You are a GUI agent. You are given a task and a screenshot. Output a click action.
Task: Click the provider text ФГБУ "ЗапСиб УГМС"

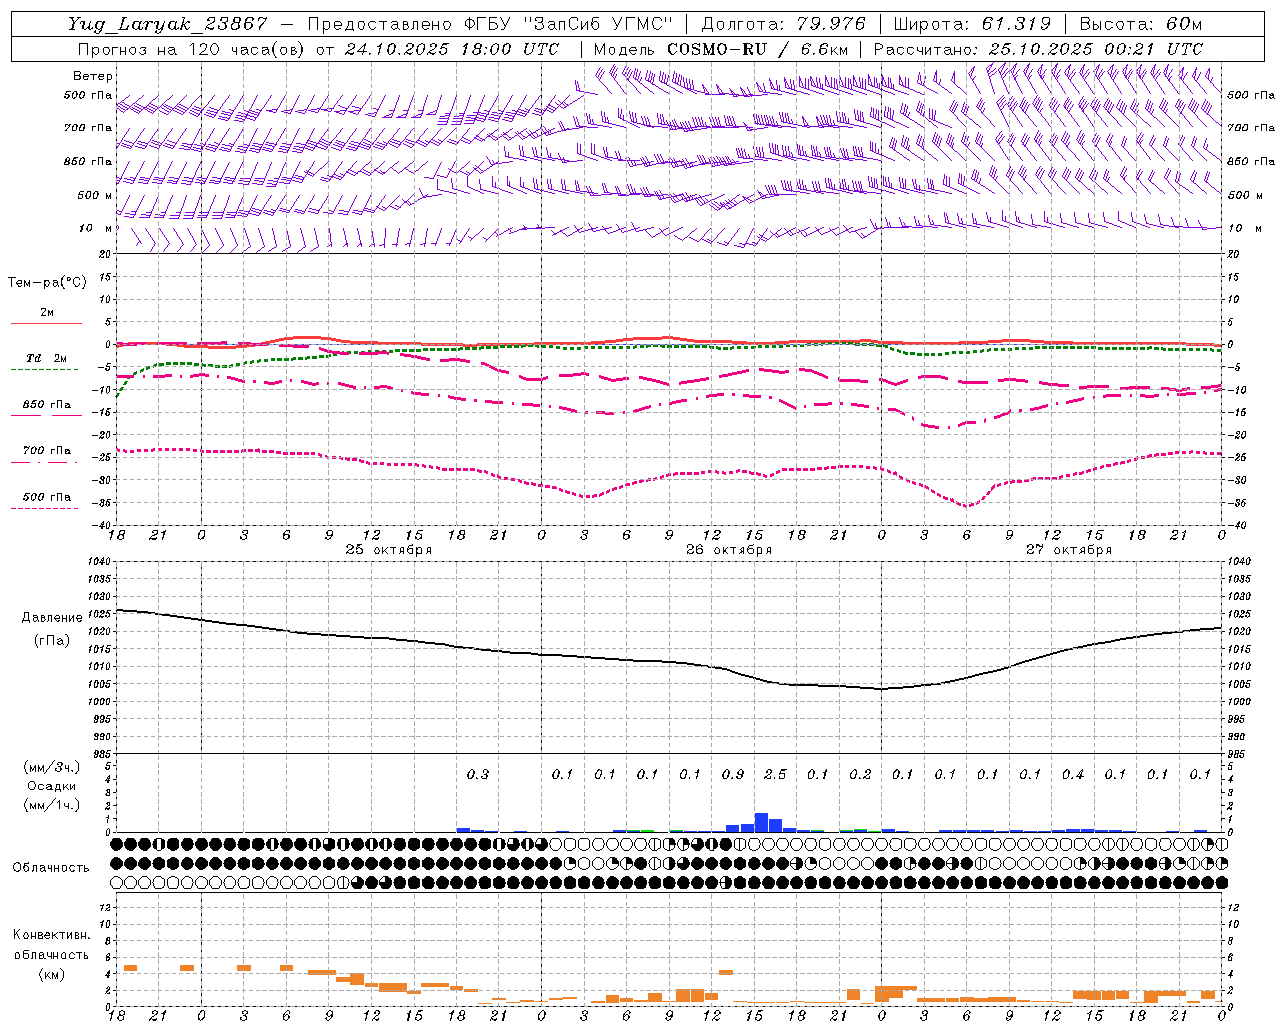pos(570,24)
